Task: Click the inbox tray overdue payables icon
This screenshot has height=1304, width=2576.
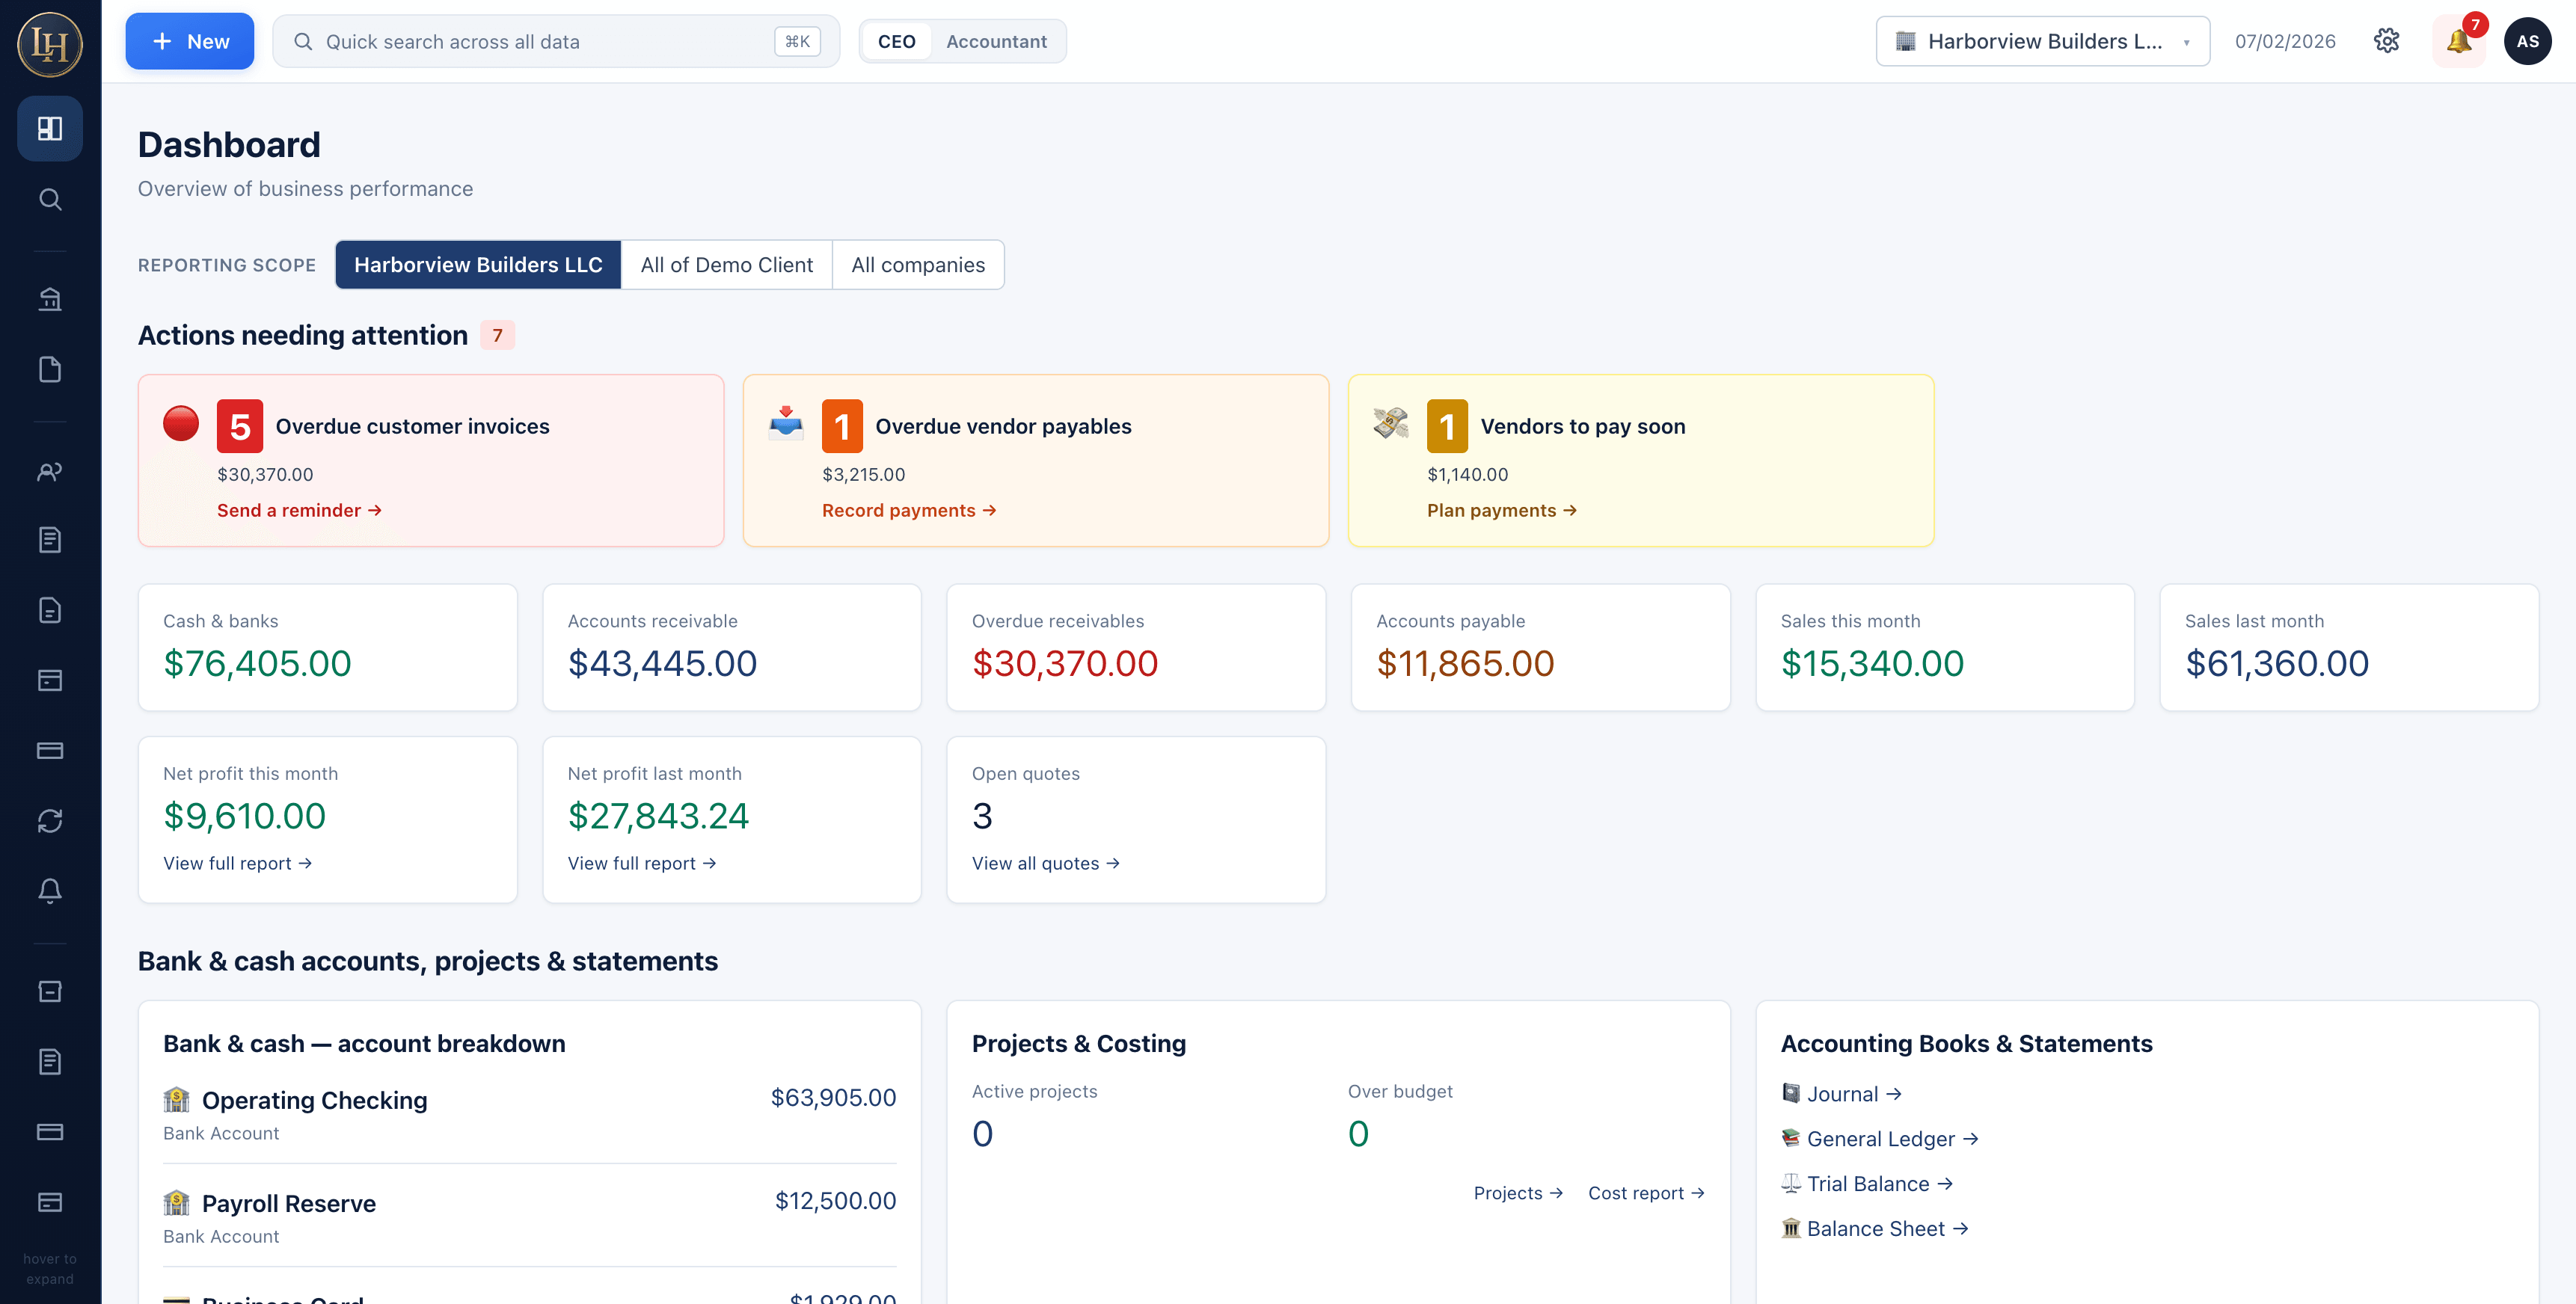Action: click(x=786, y=423)
